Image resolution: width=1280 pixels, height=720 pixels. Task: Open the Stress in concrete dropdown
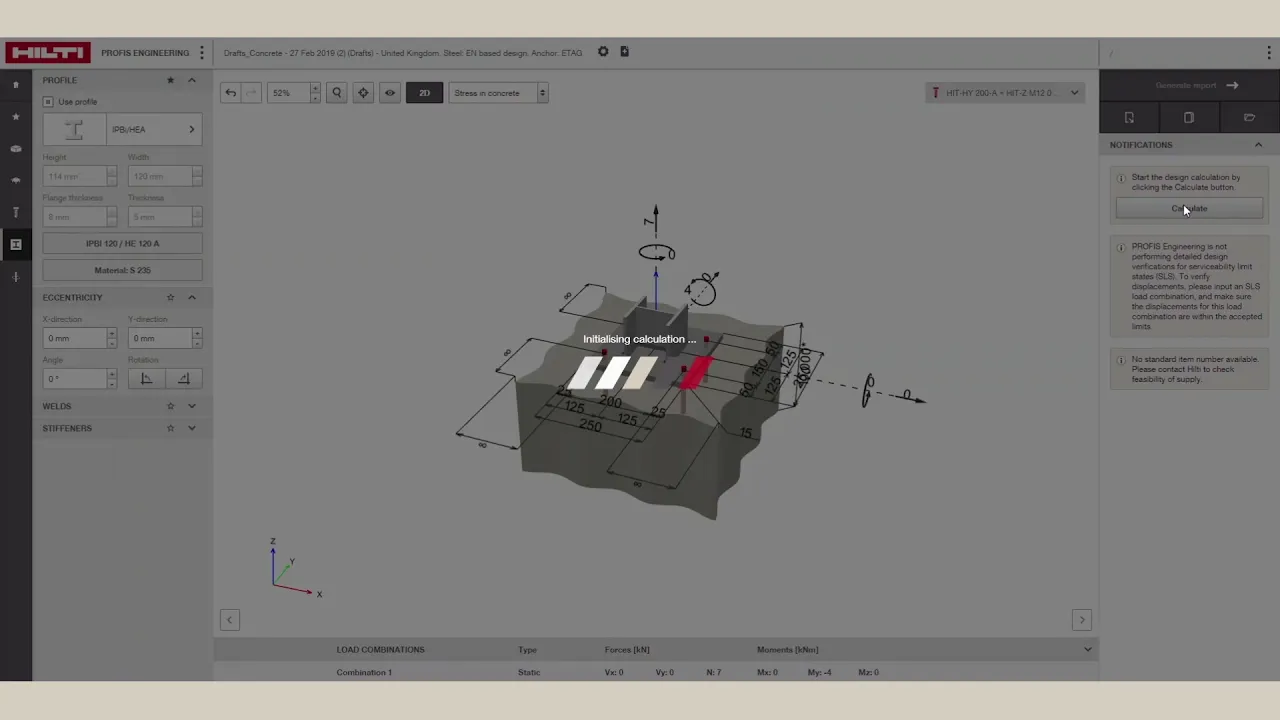click(498, 93)
